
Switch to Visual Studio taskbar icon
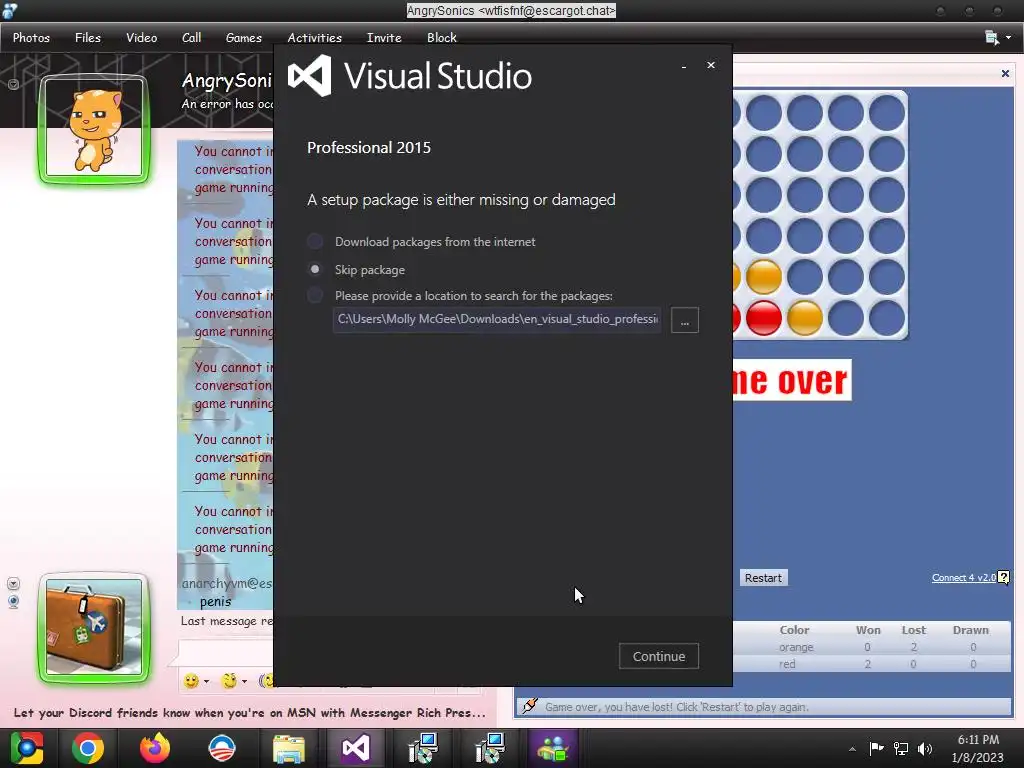356,748
